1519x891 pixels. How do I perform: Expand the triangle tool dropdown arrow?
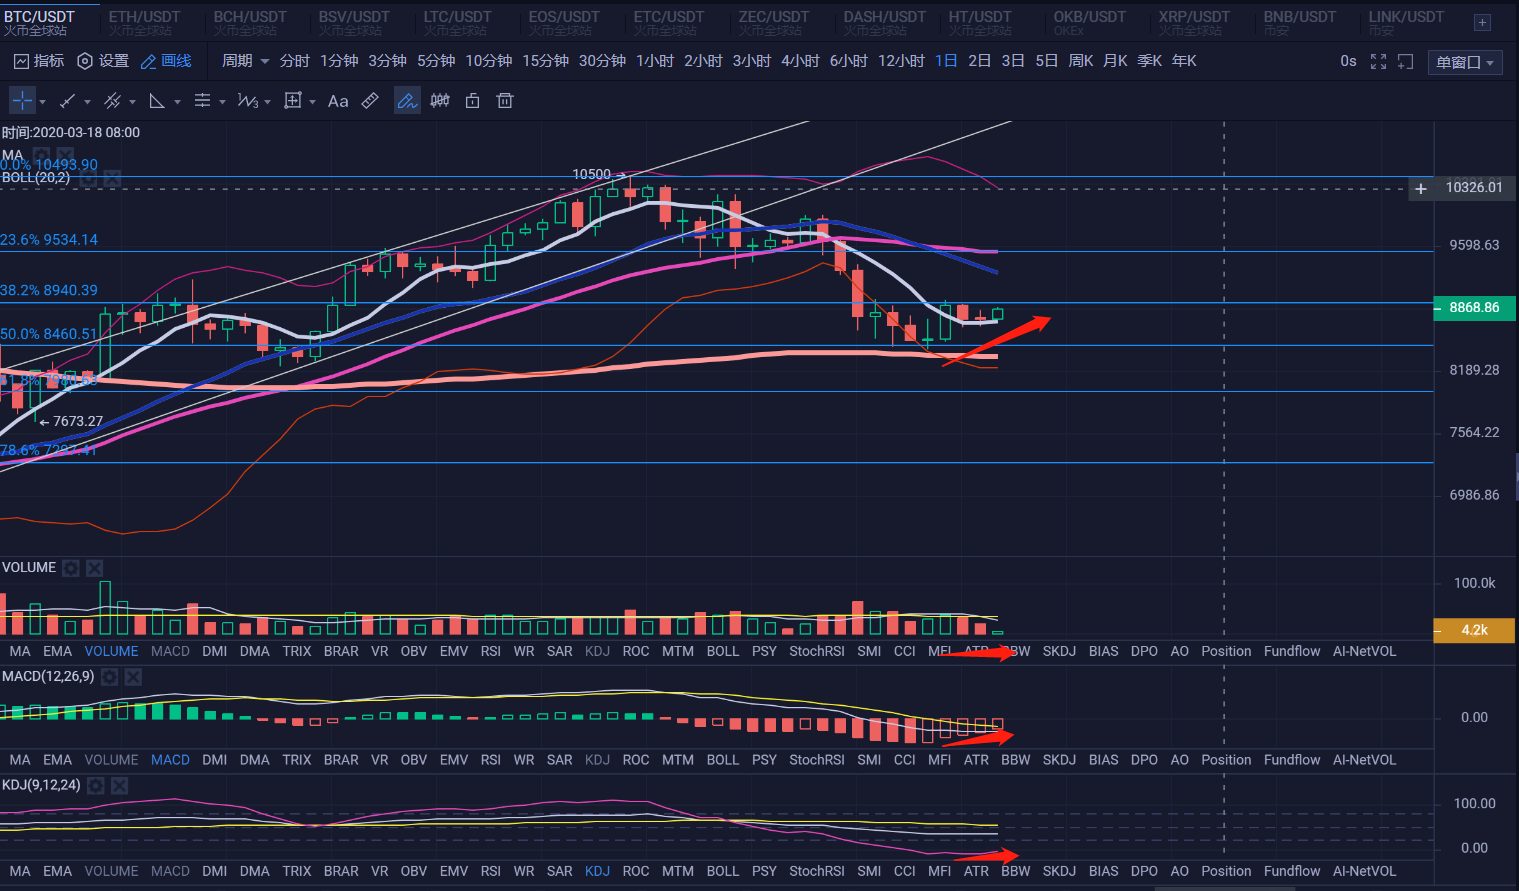(177, 102)
